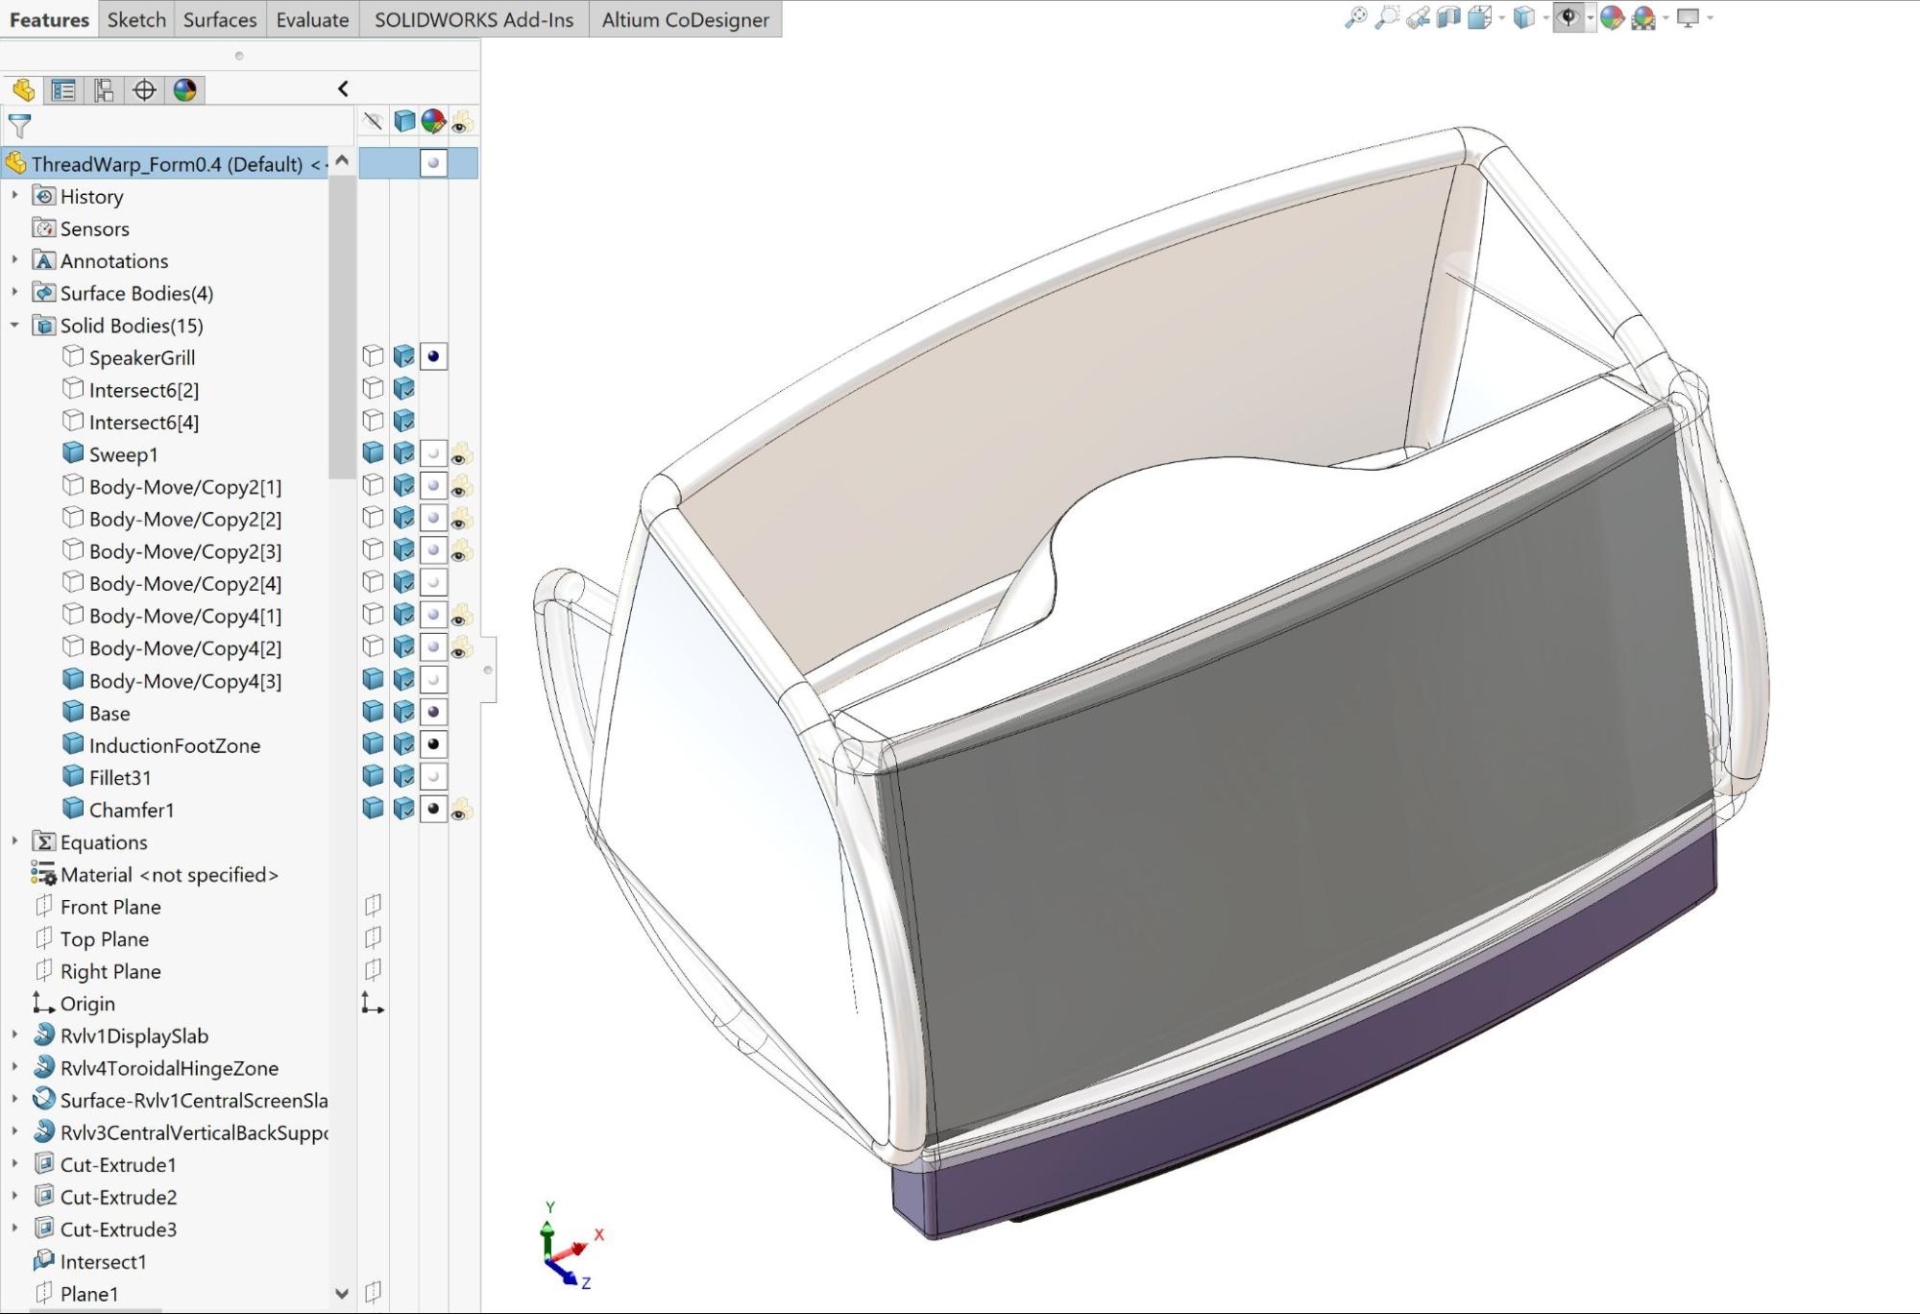
Task: Select the Base solid body
Action: [110, 713]
